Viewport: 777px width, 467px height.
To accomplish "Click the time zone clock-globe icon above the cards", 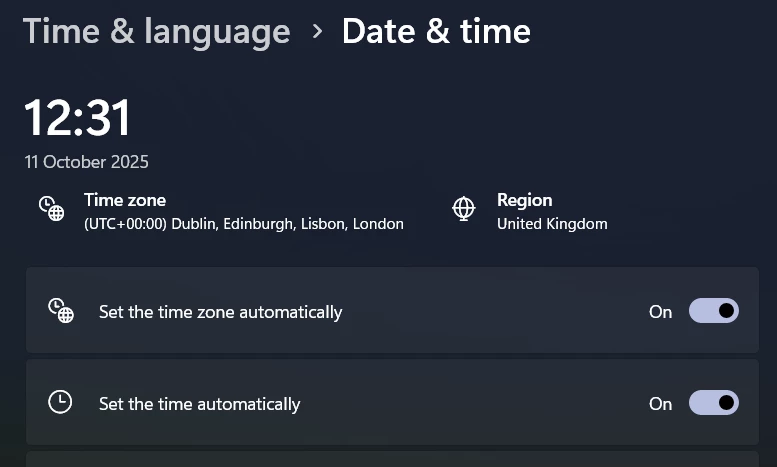I will [52, 208].
